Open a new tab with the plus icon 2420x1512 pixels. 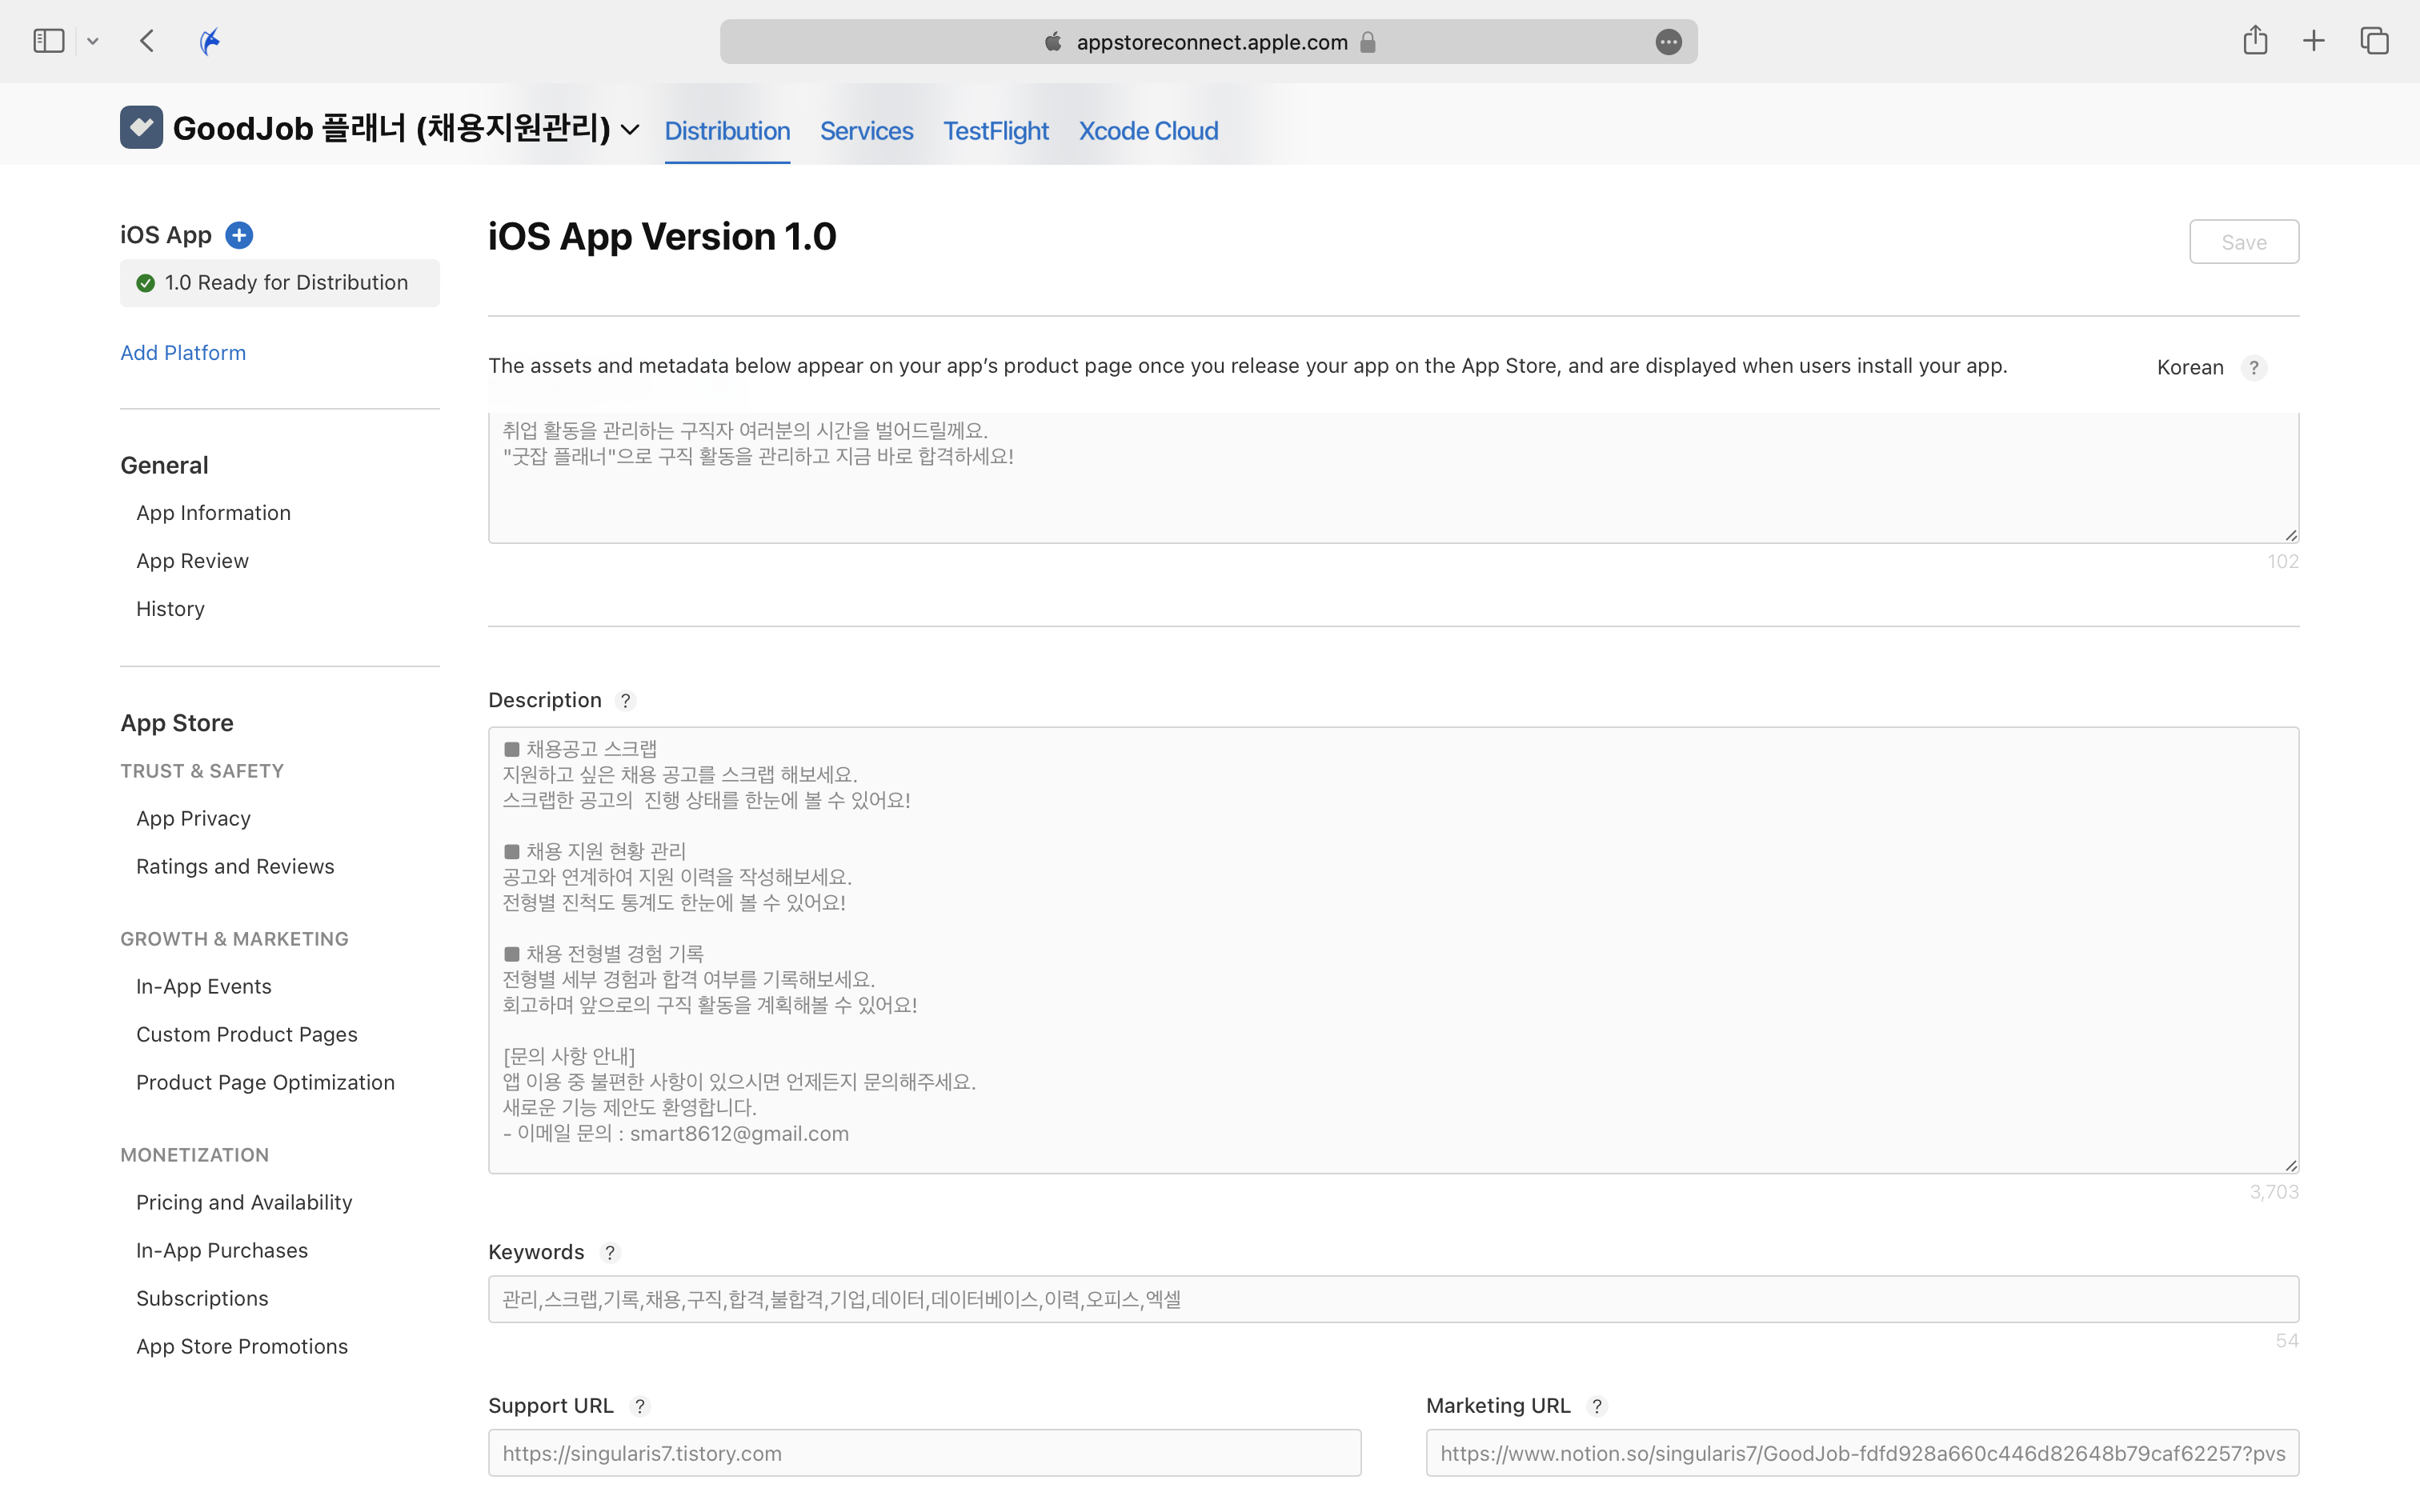click(x=2314, y=41)
